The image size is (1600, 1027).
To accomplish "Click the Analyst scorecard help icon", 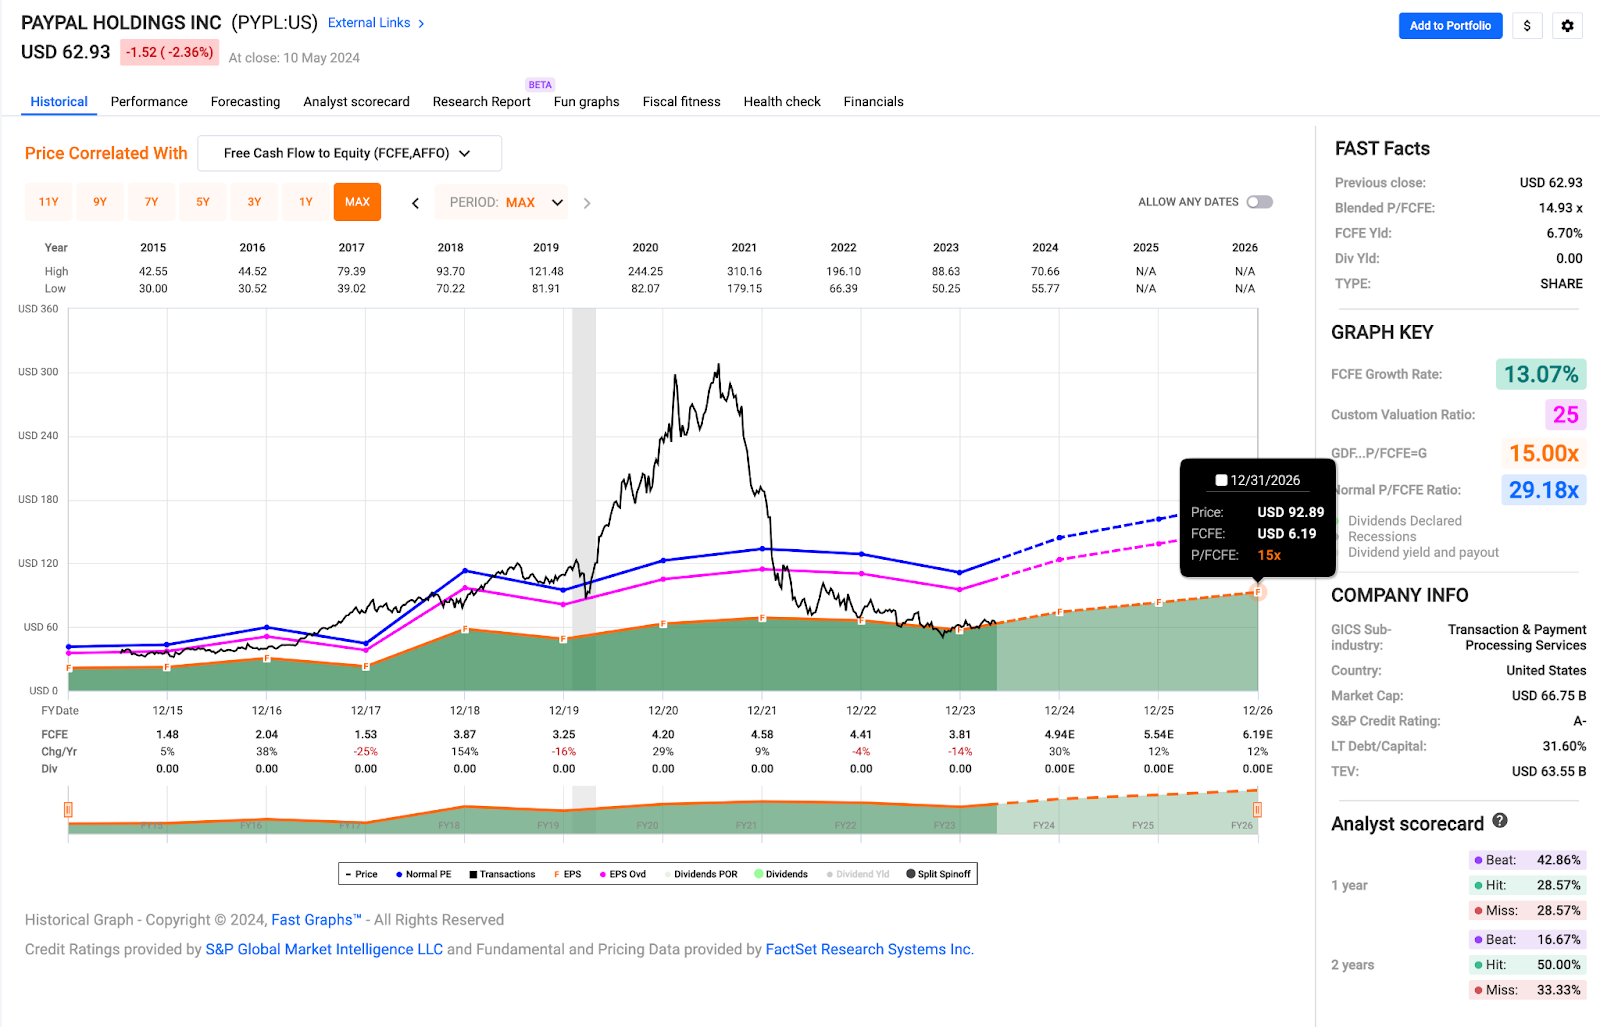I will (x=1500, y=820).
